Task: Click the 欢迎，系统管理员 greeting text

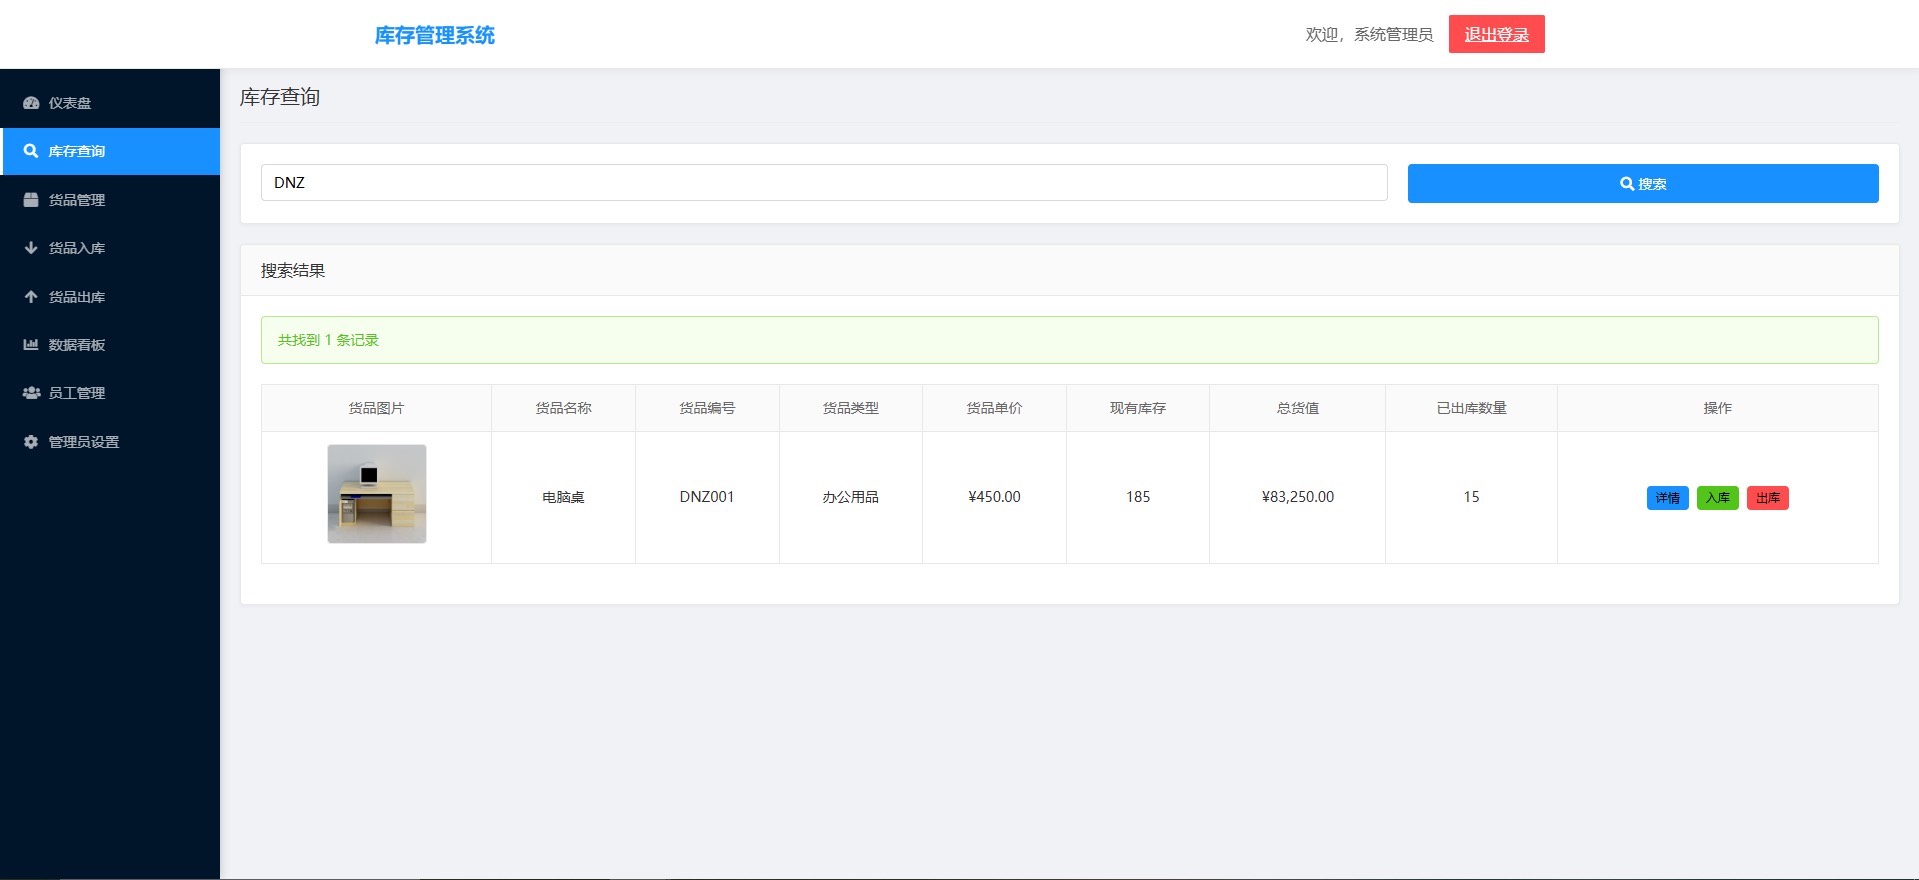Action: pos(1369,35)
